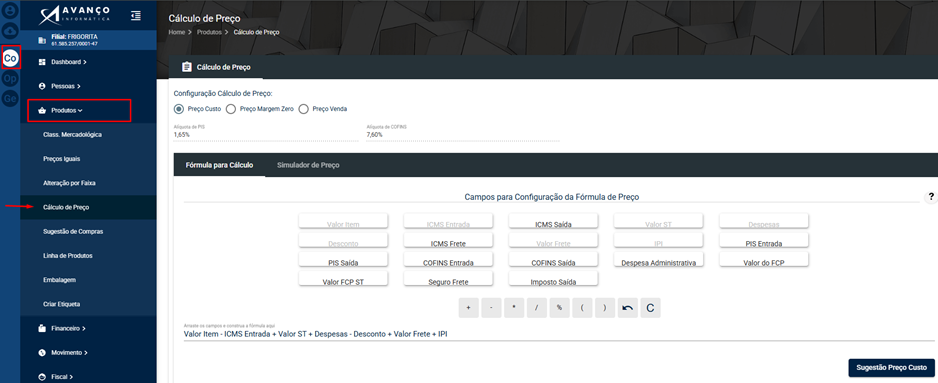The height and width of the screenshot is (383, 938).
Task: Undo the last formula entry with the arrow icon
Action: pos(627,308)
